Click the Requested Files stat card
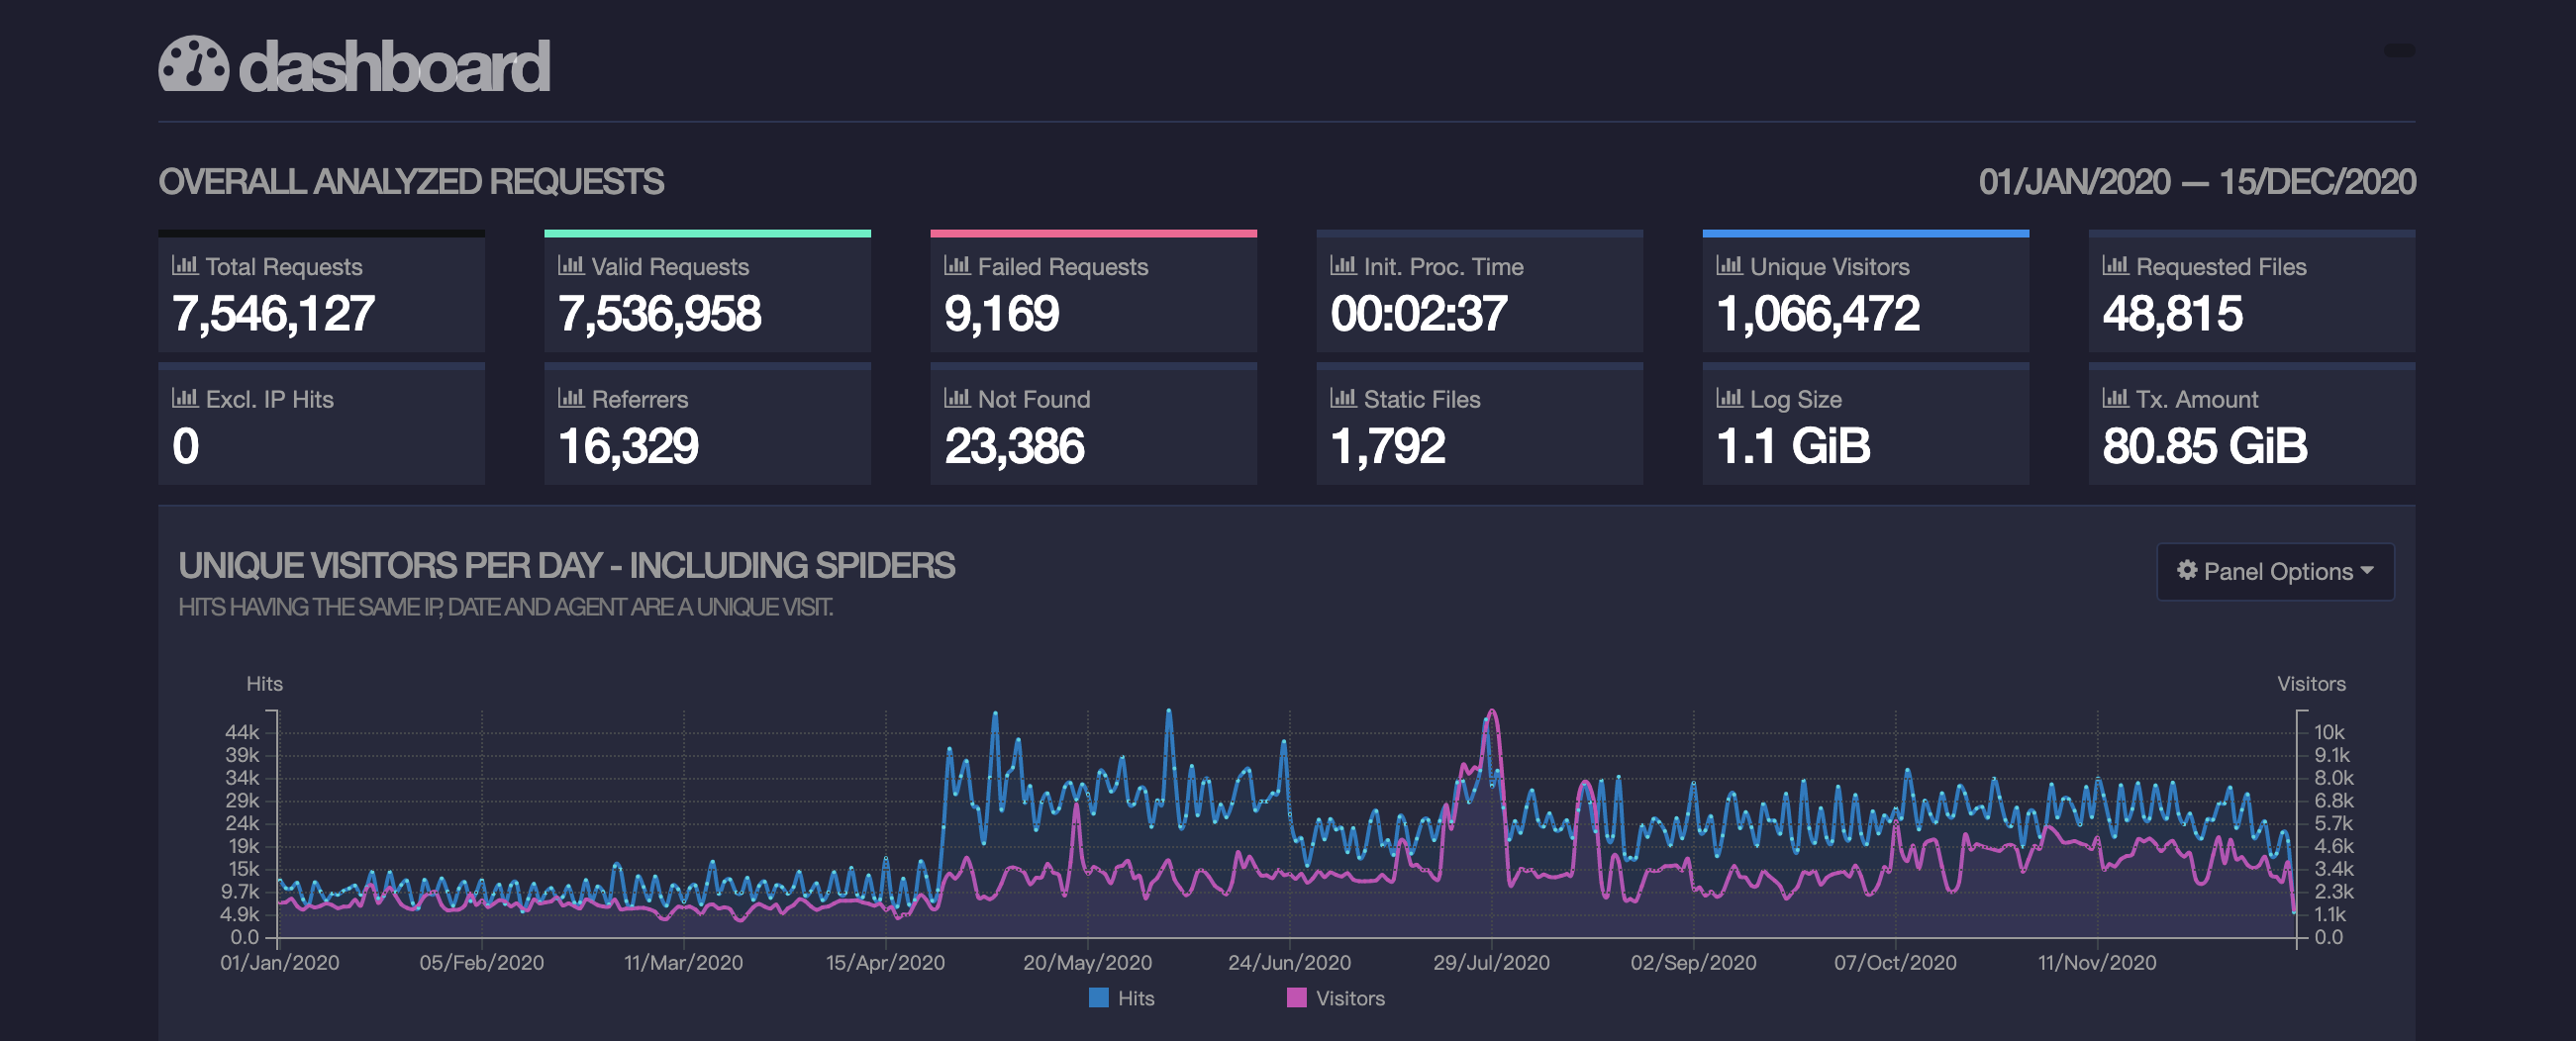The image size is (2576, 1041). tap(2251, 293)
